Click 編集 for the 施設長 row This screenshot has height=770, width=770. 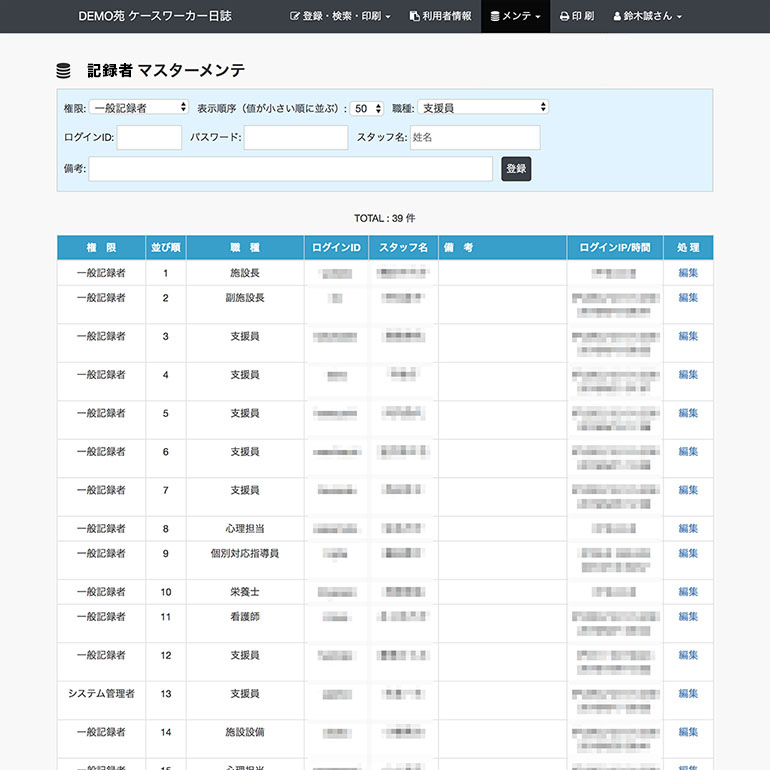(688, 273)
